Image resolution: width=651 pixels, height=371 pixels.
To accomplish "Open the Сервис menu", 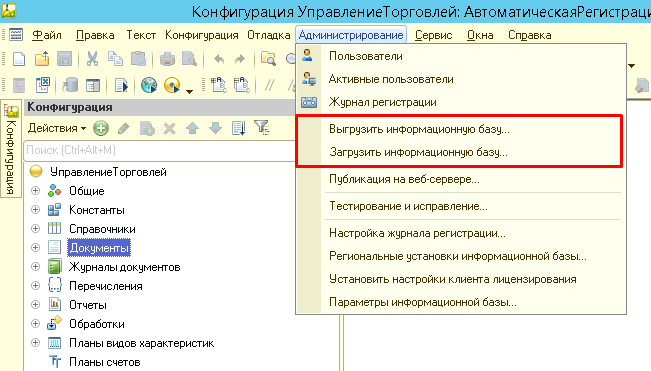I will click(433, 35).
